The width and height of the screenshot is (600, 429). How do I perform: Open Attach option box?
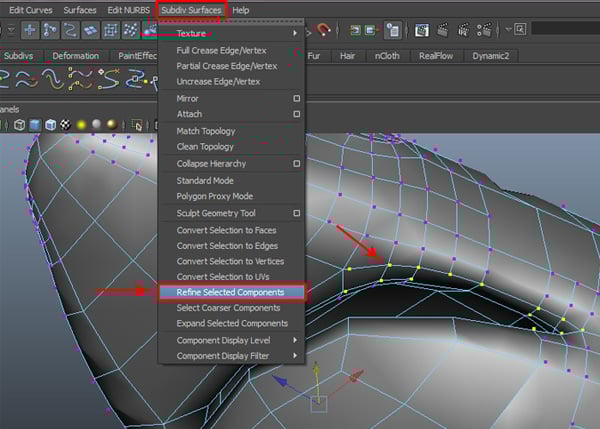pos(296,115)
